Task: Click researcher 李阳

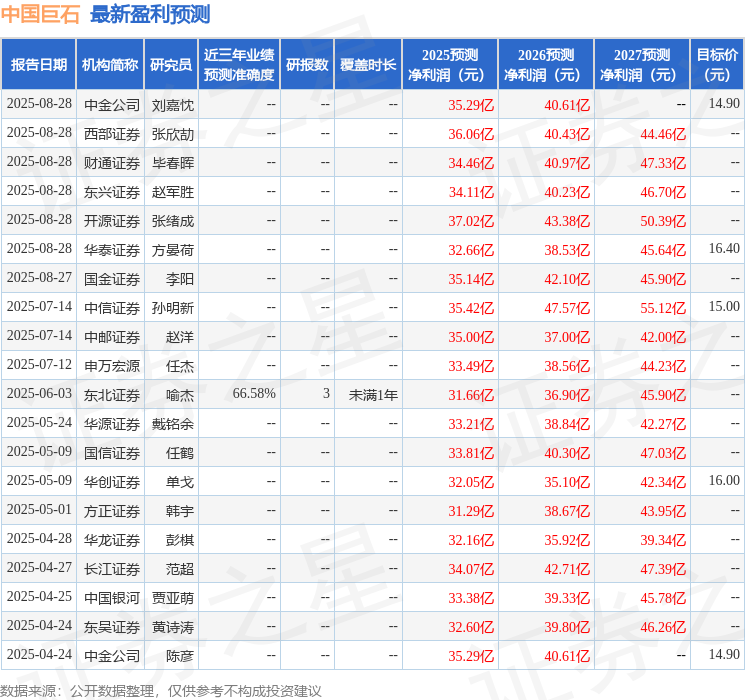Action: [180, 279]
